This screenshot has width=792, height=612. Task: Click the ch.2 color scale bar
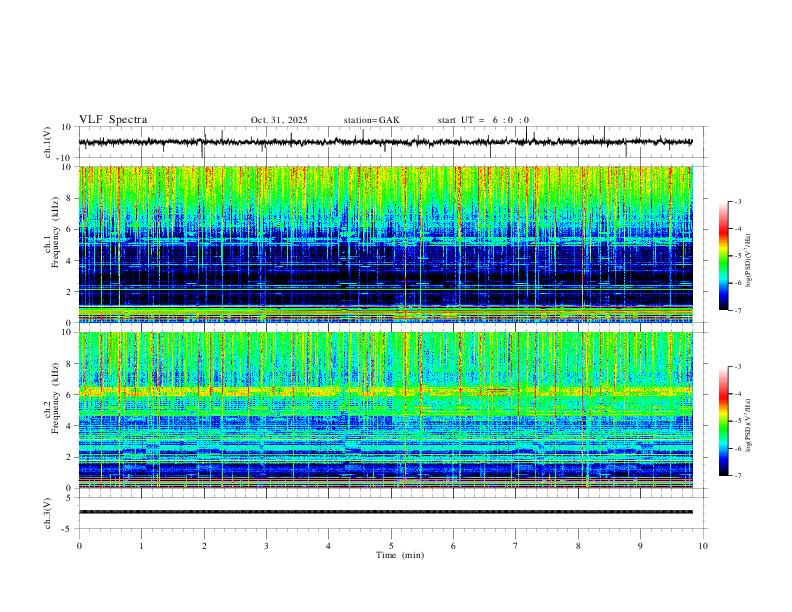tap(723, 421)
